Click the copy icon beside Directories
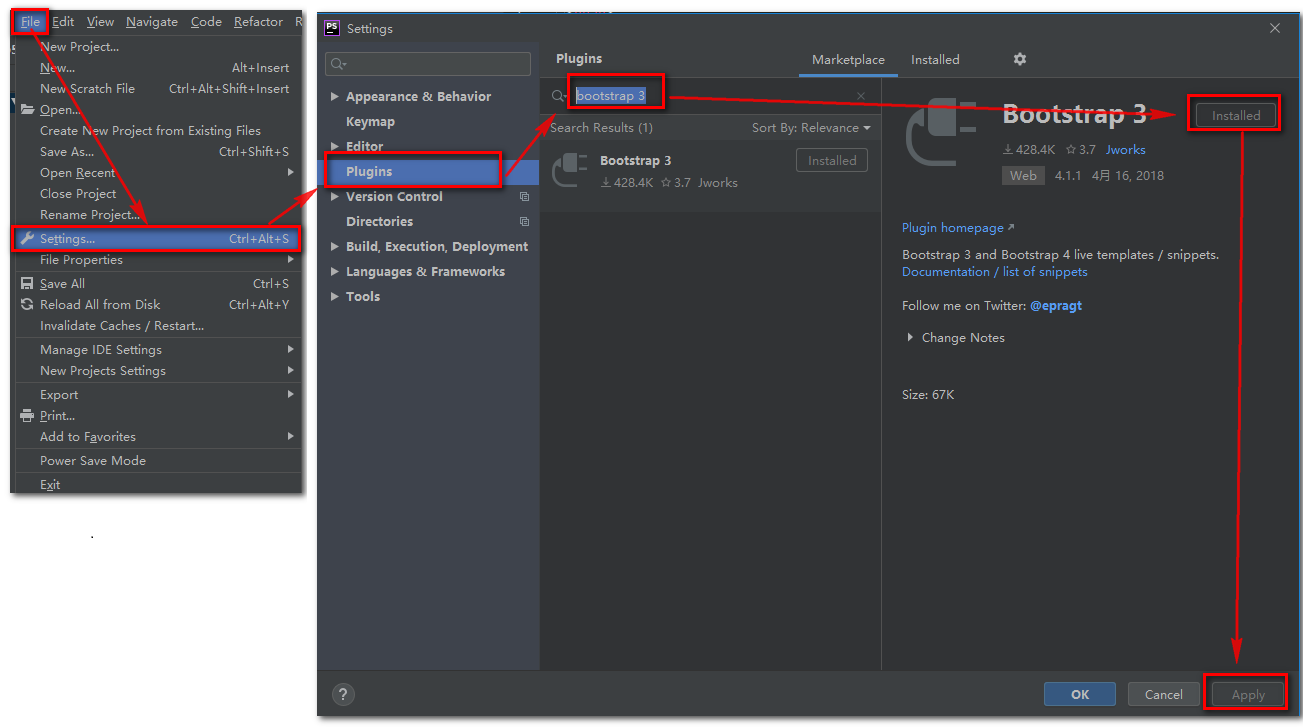The width and height of the screenshot is (1303, 727). click(524, 222)
